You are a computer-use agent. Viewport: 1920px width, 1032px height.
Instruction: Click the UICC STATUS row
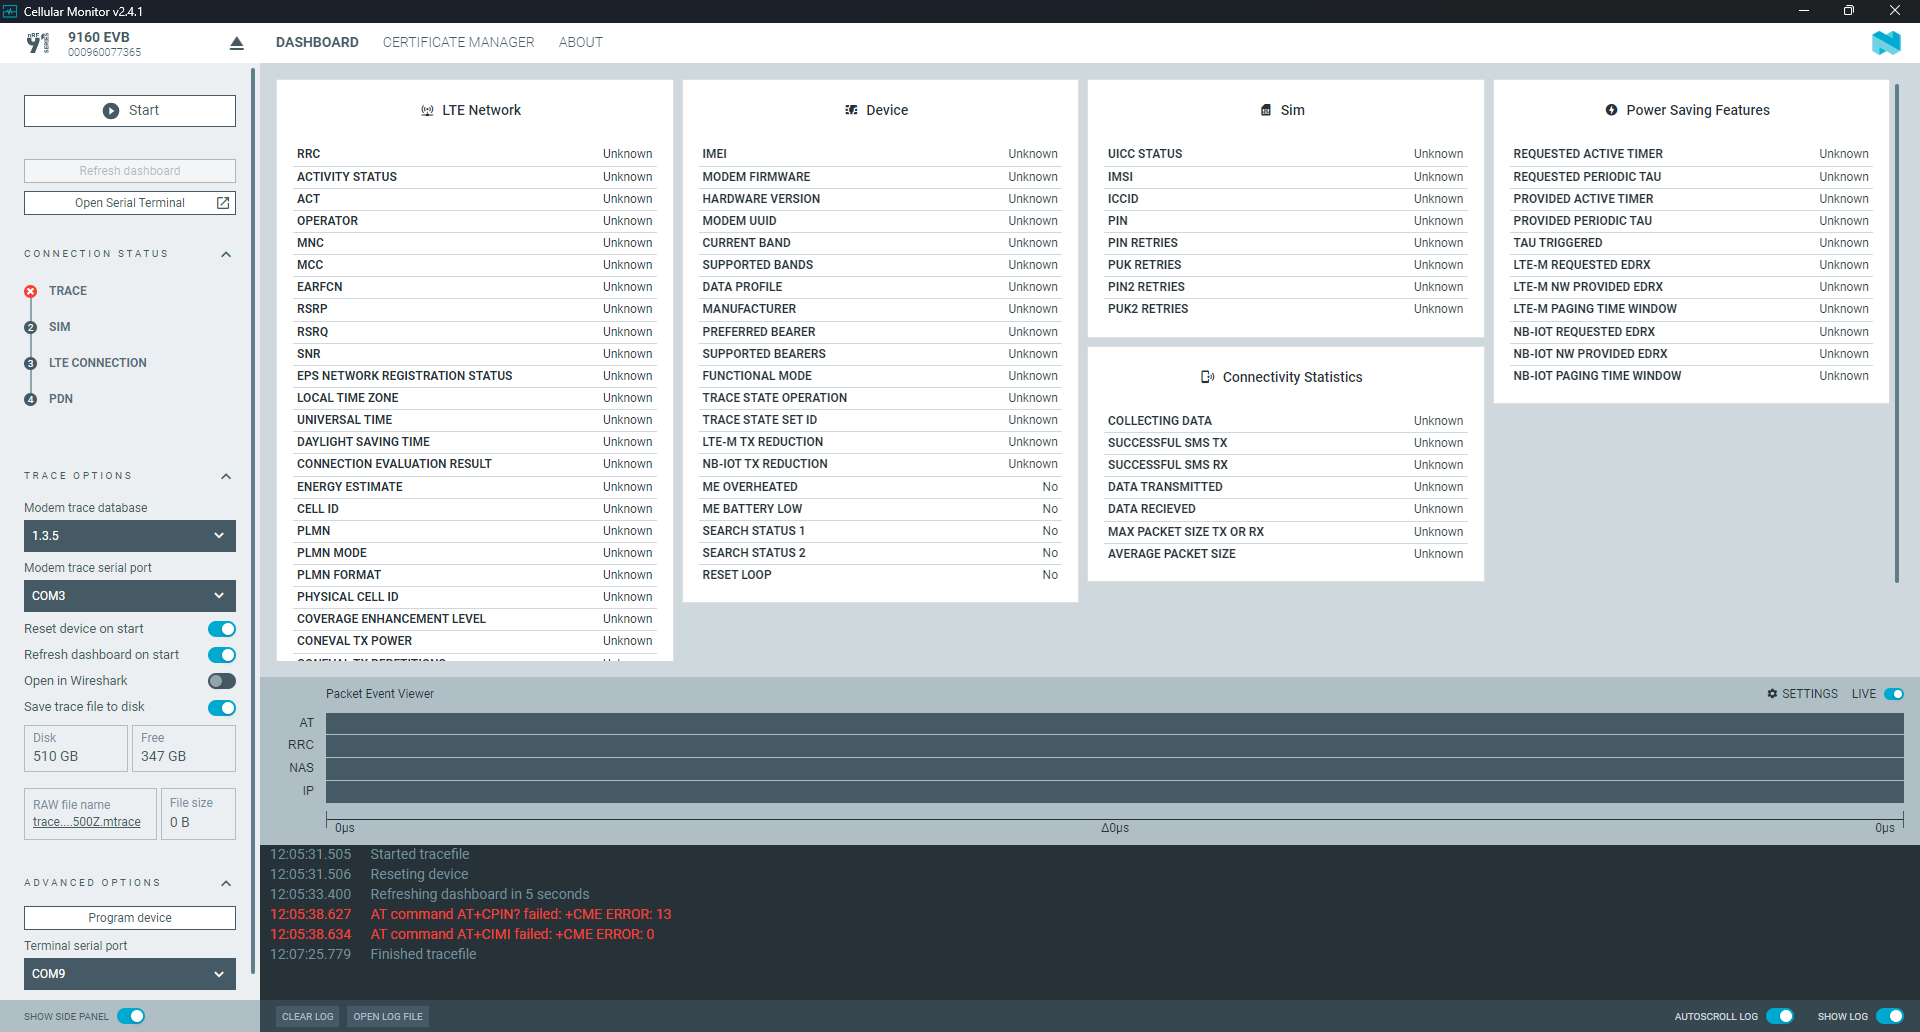(x=1285, y=154)
